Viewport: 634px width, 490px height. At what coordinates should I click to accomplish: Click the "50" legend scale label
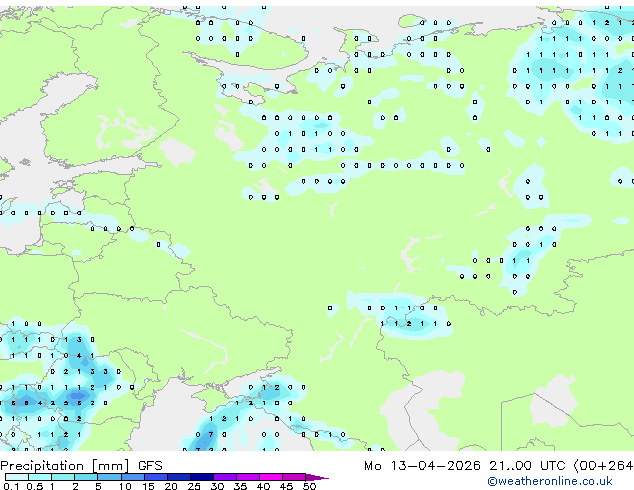[x=309, y=486]
